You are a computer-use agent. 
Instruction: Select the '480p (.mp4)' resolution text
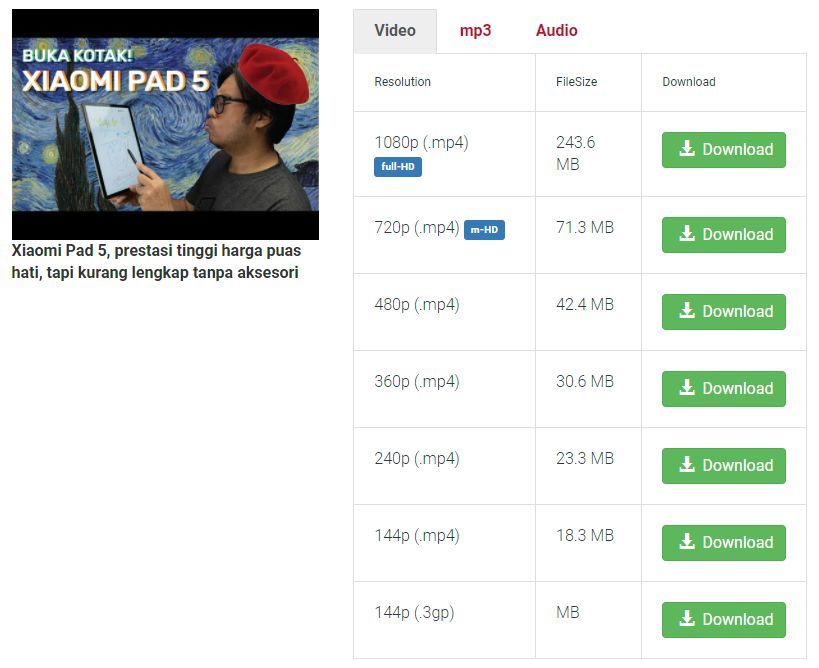pyautogui.click(x=417, y=304)
